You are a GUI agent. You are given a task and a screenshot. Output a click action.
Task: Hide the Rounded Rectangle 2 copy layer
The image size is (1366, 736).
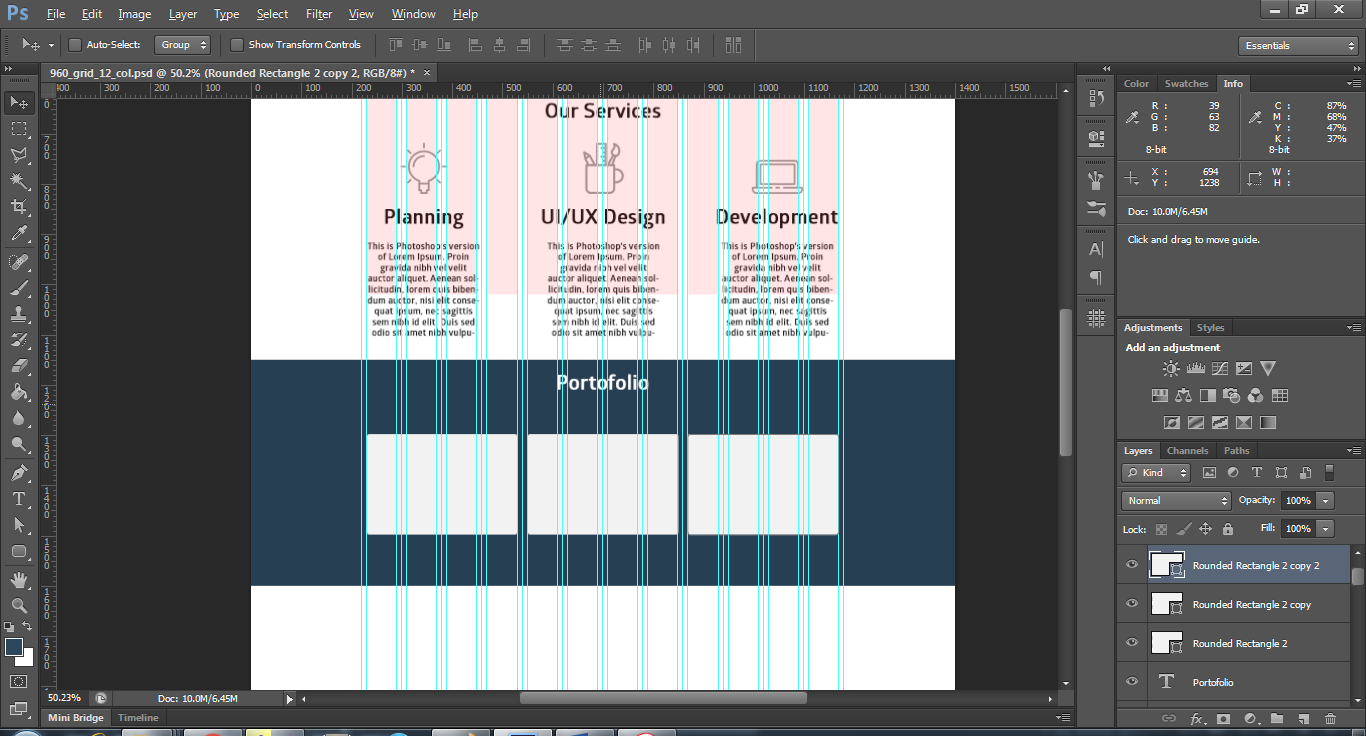tap(1131, 603)
